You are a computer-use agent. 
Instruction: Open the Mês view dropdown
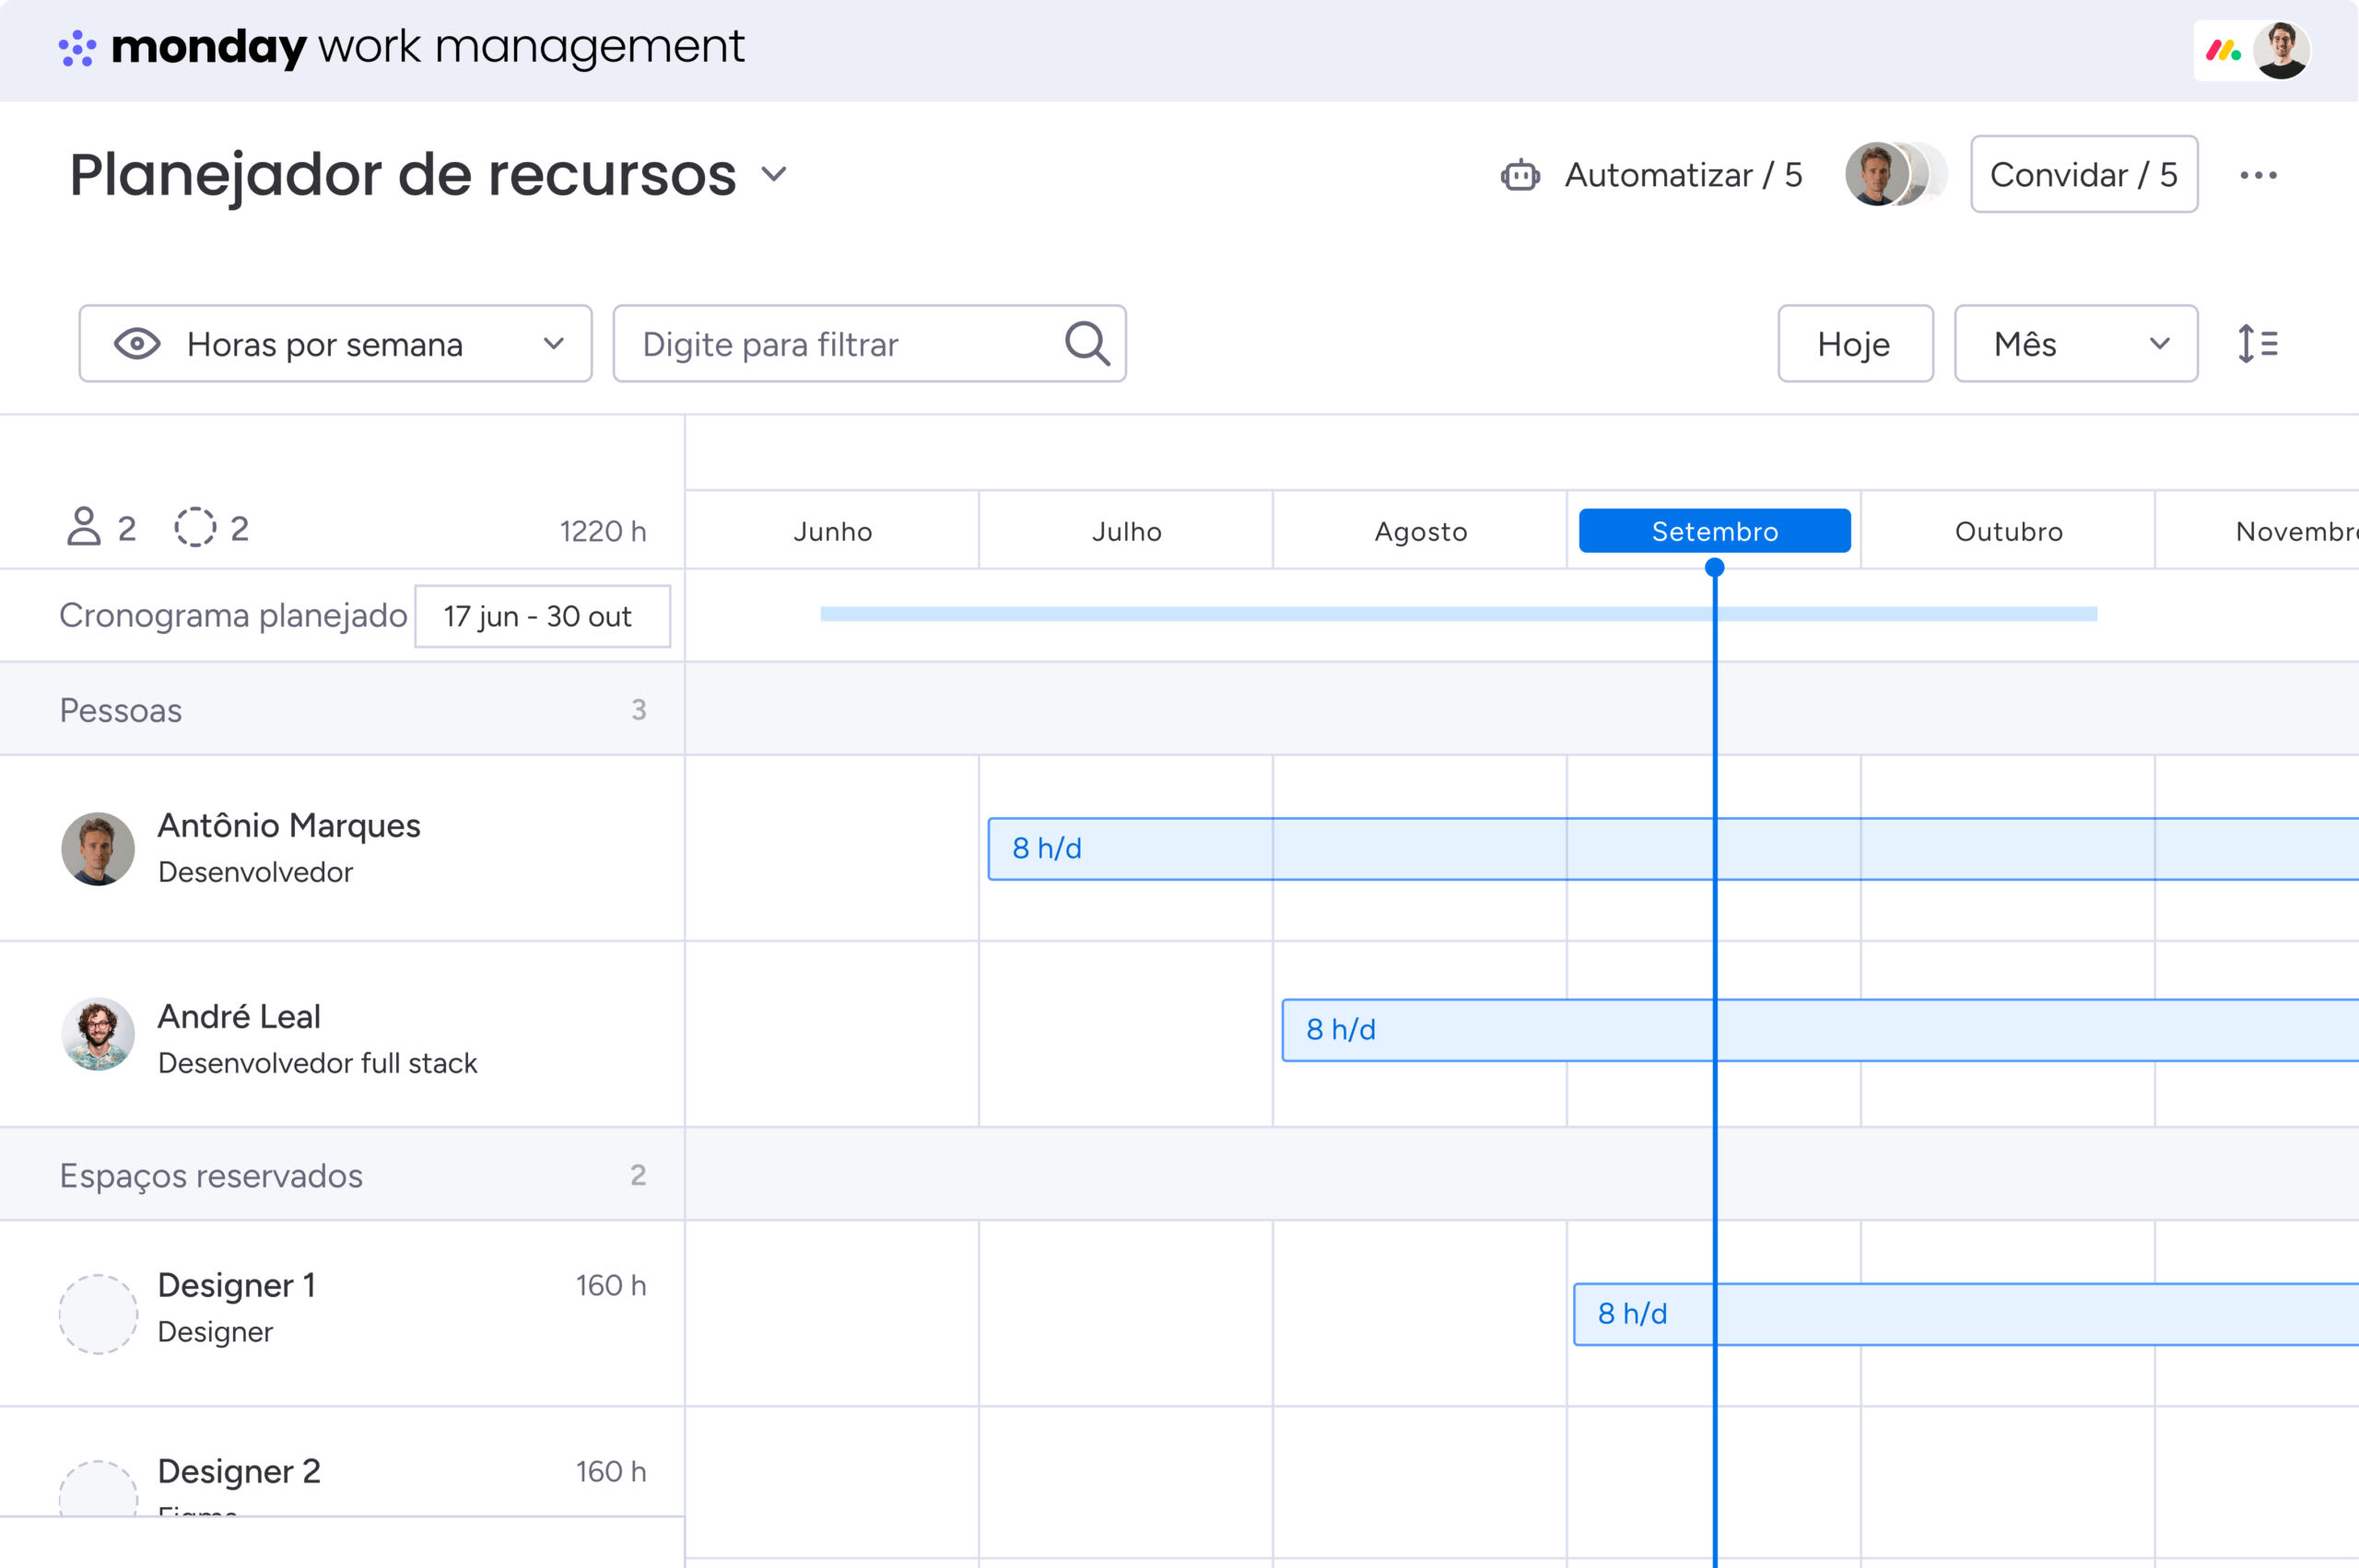pyautogui.click(x=2076, y=344)
